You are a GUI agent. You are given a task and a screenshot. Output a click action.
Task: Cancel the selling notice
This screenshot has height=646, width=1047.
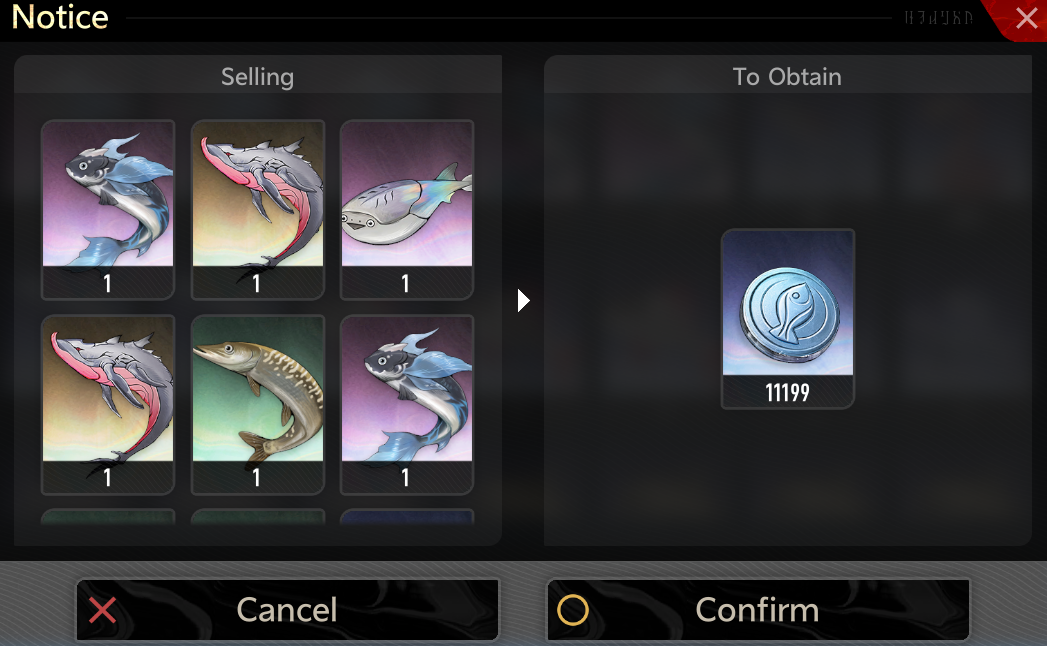287,609
